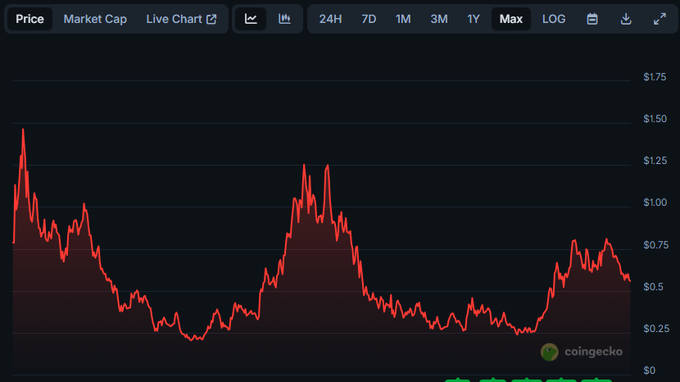
Task: Select the line chart view icon
Action: coord(251,19)
